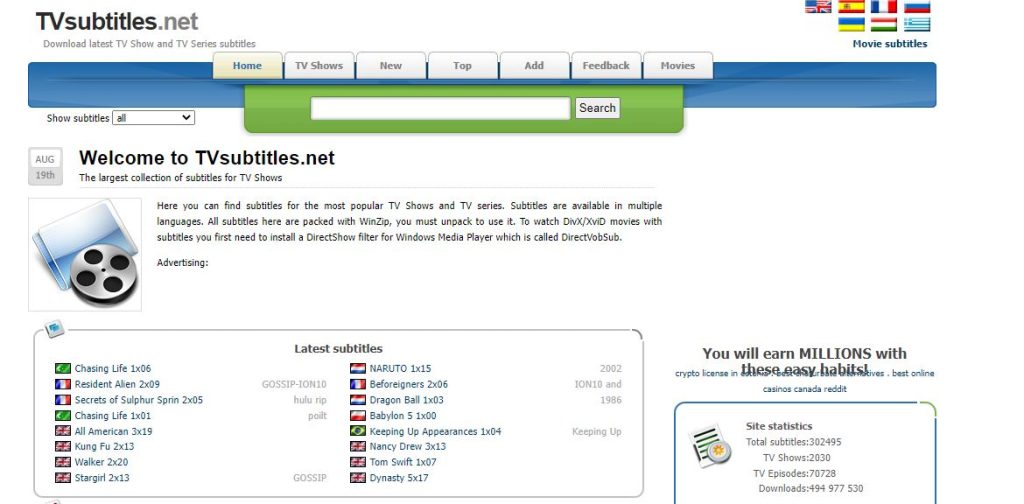1024x504 pixels.
Task: Click the UK flag beside Nancy Drew 3x13
Action: pyautogui.click(x=358, y=447)
